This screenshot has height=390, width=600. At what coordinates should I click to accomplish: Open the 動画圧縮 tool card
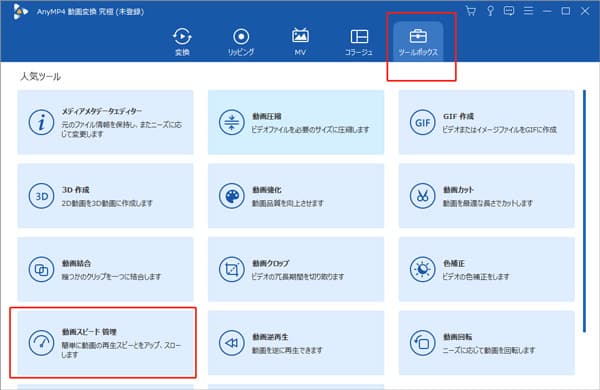coord(296,122)
